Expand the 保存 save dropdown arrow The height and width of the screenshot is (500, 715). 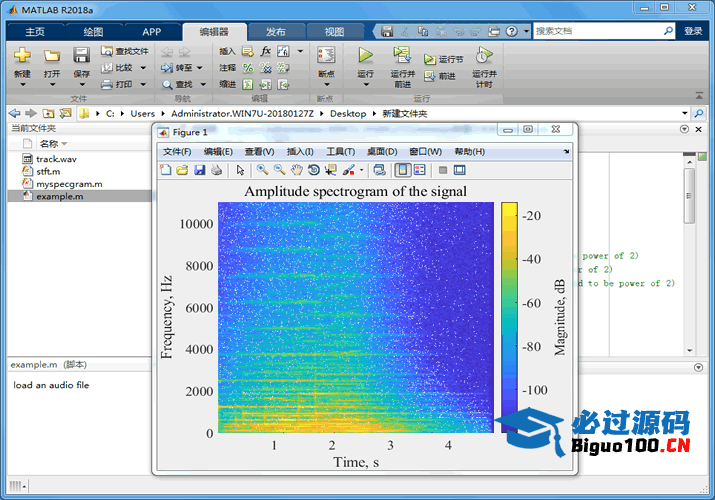[82, 85]
